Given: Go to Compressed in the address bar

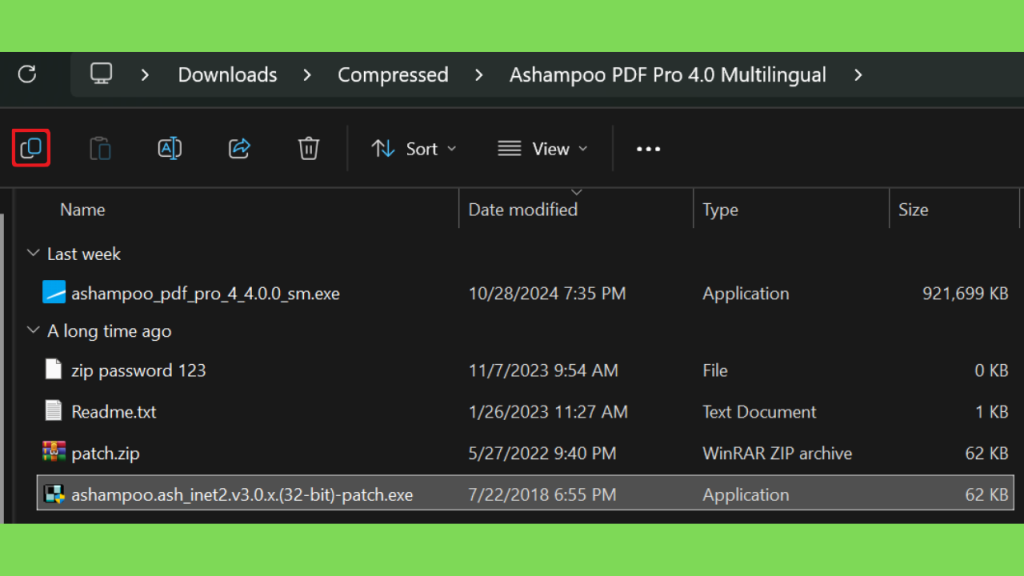Looking at the screenshot, I should 392,75.
